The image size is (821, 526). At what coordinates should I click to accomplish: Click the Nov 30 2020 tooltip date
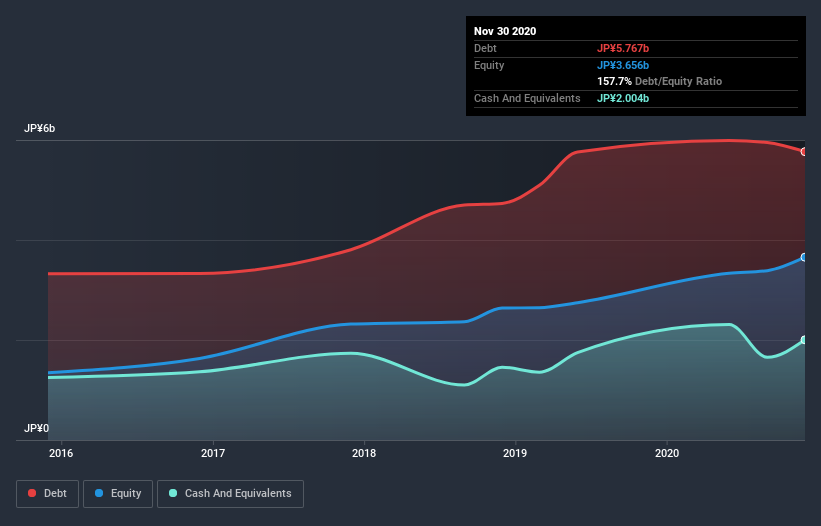click(505, 31)
